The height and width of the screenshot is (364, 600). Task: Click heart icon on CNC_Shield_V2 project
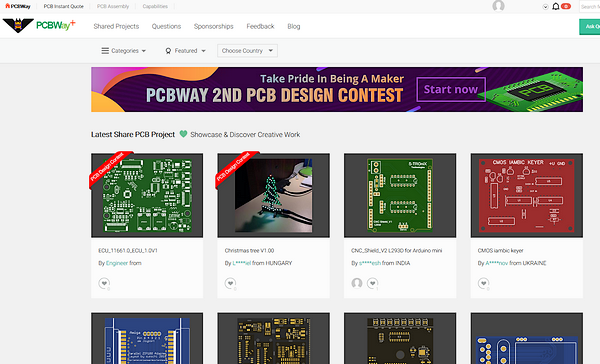(372, 283)
